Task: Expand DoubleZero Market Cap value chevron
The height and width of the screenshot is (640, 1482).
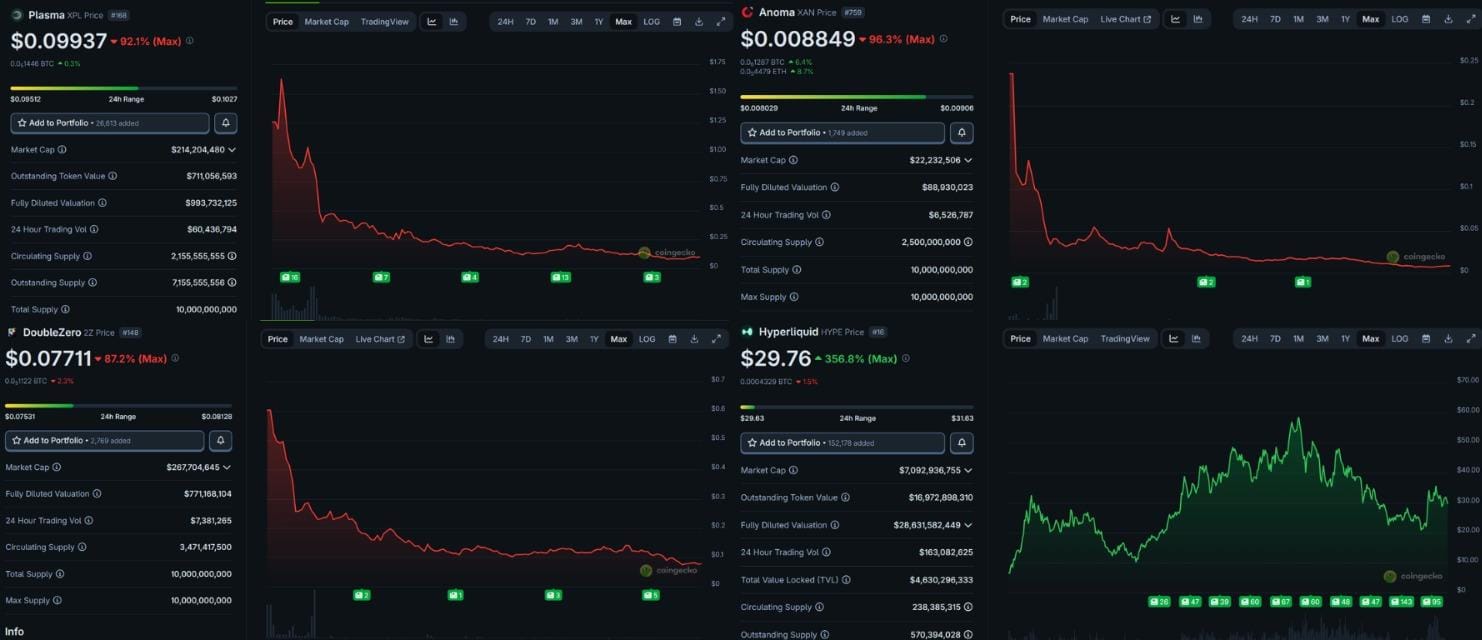Action: (x=227, y=467)
